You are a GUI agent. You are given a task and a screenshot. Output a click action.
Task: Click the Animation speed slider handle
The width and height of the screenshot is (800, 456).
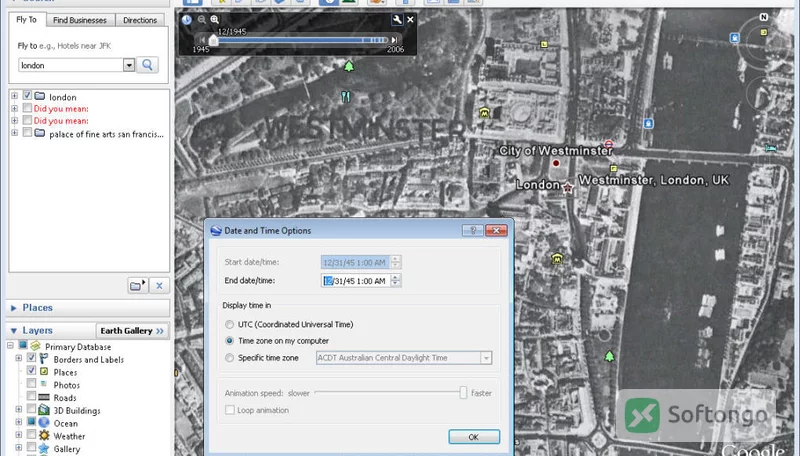[x=463, y=392]
